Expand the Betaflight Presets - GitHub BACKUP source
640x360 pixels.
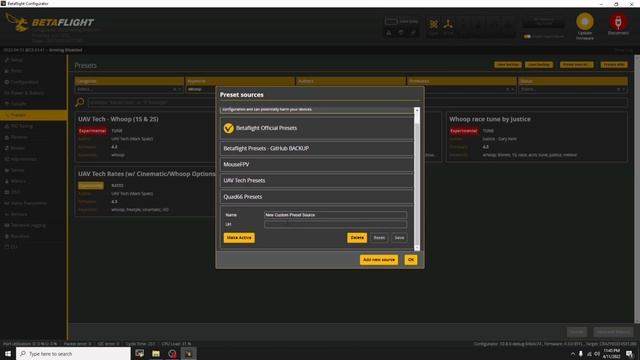(317, 148)
